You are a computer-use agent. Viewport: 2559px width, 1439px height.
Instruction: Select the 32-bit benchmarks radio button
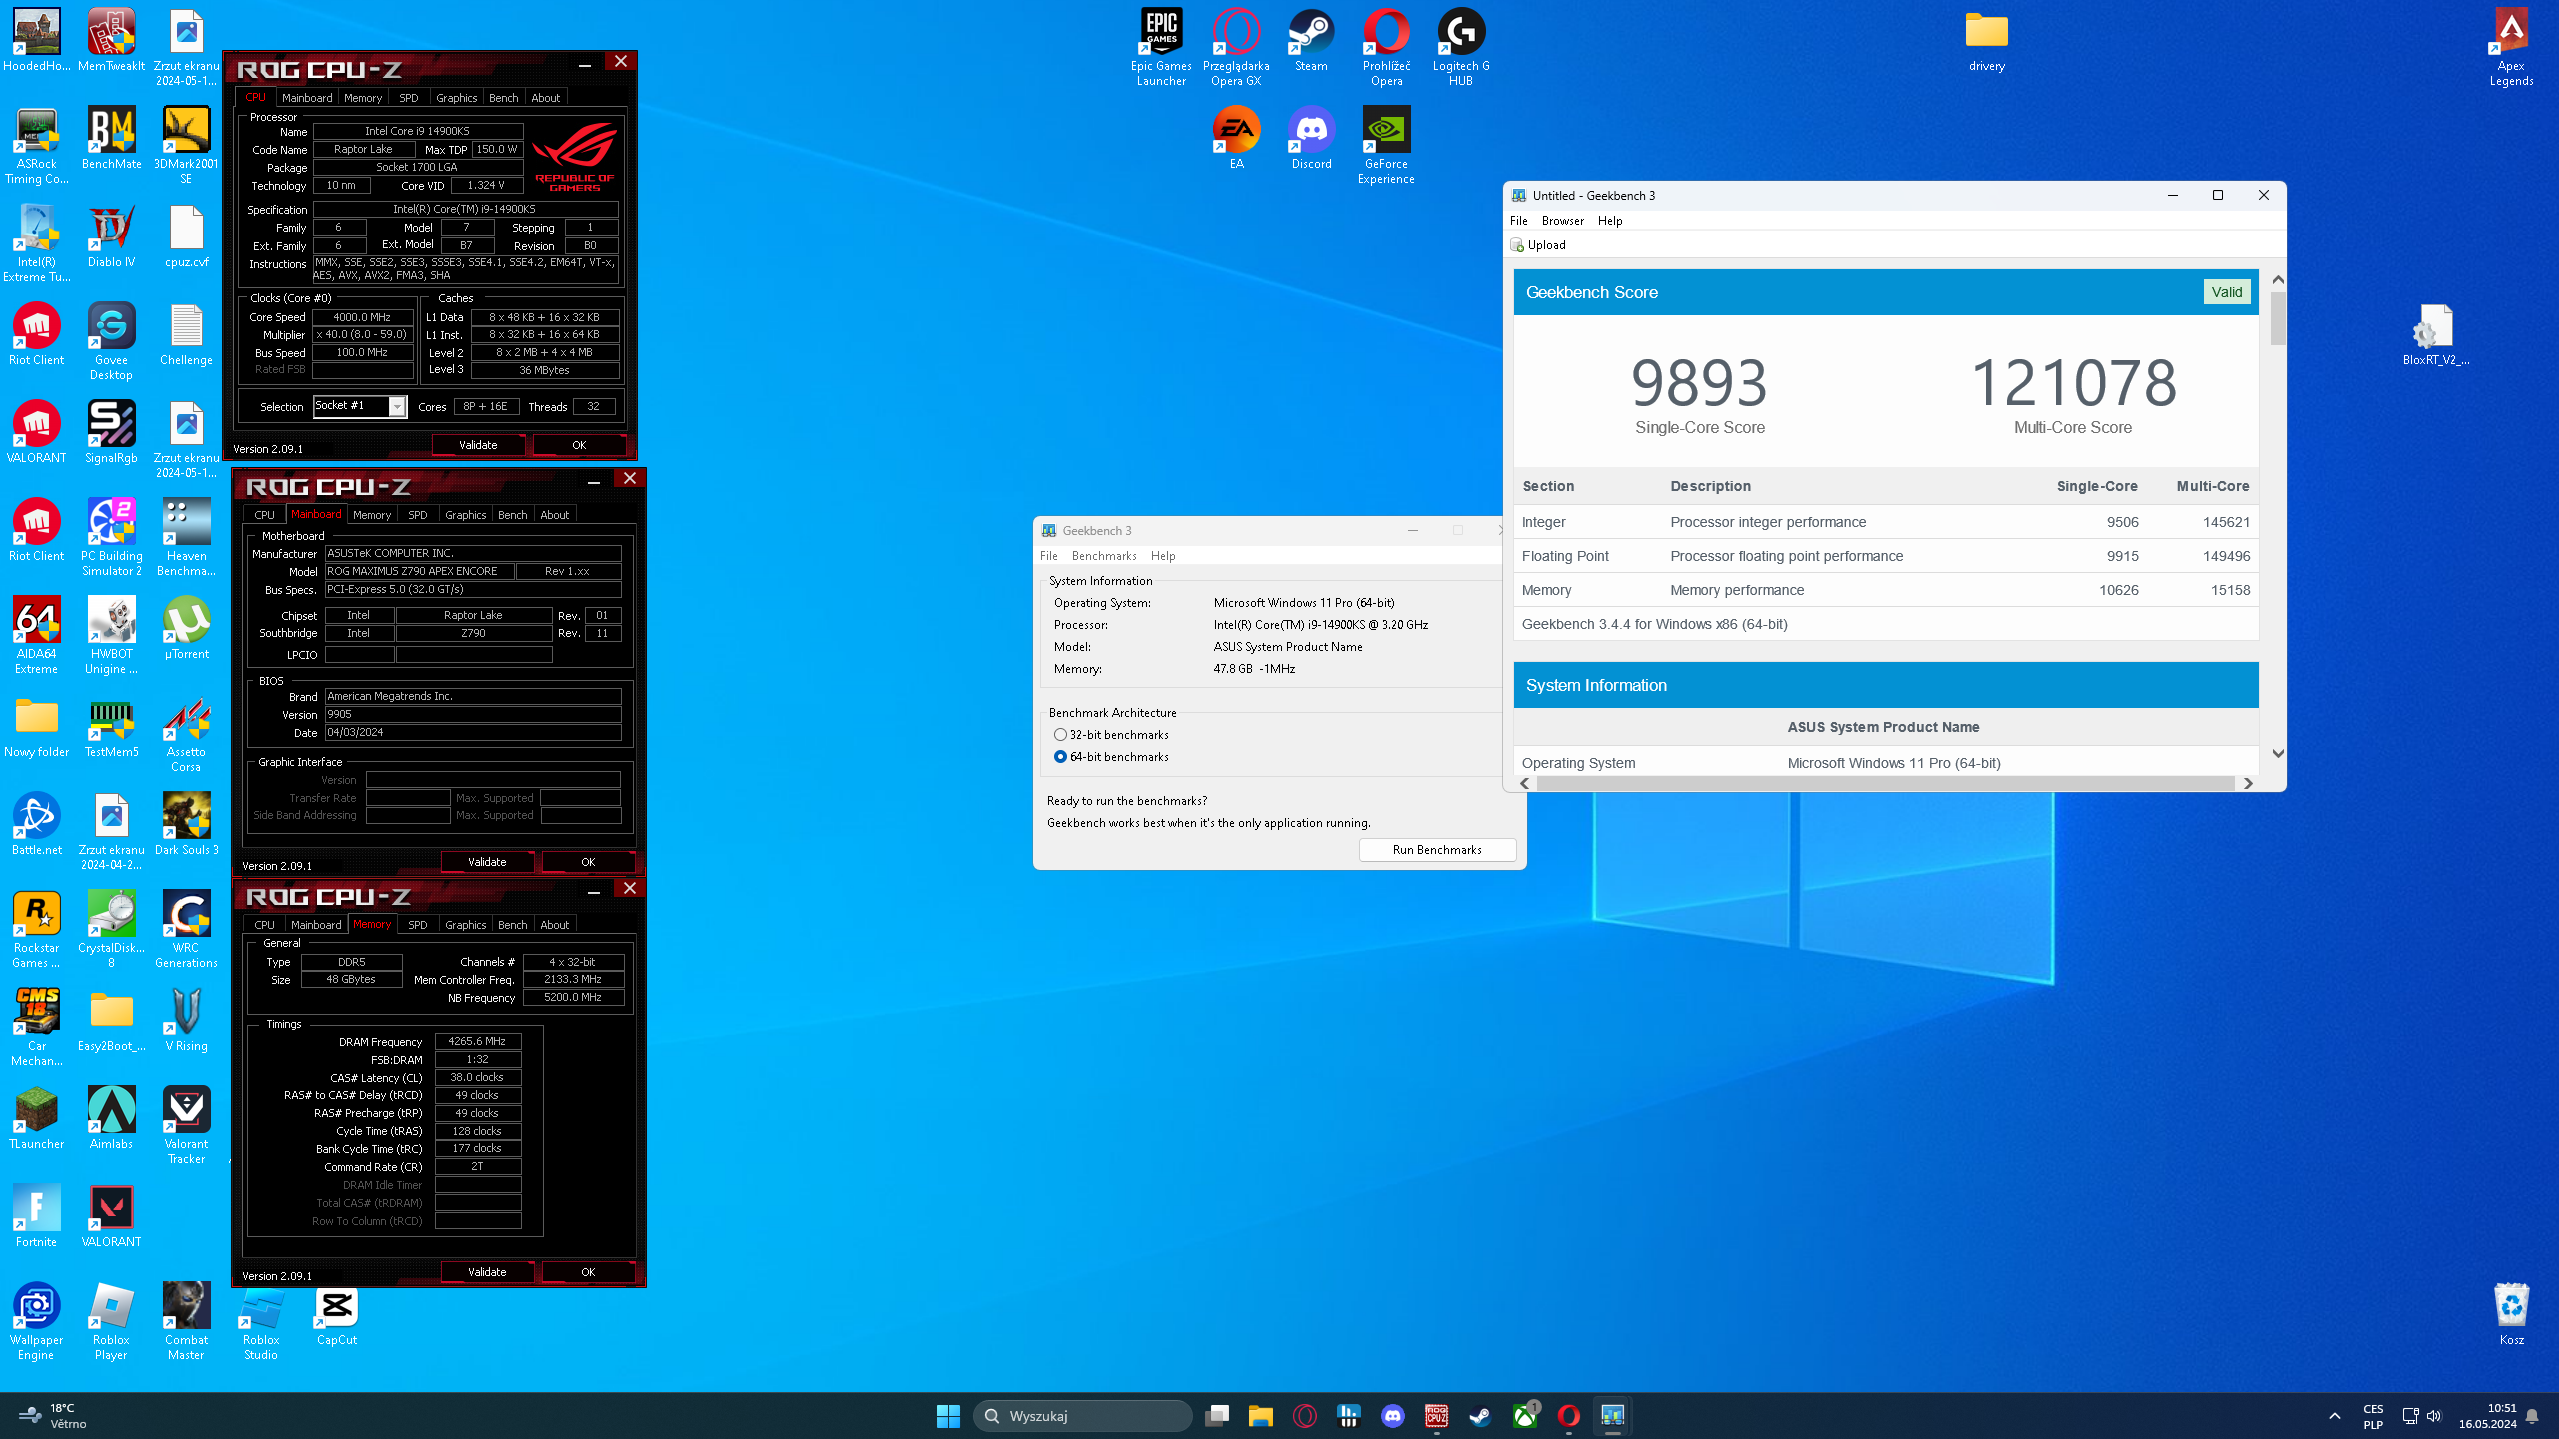point(1060,735)
